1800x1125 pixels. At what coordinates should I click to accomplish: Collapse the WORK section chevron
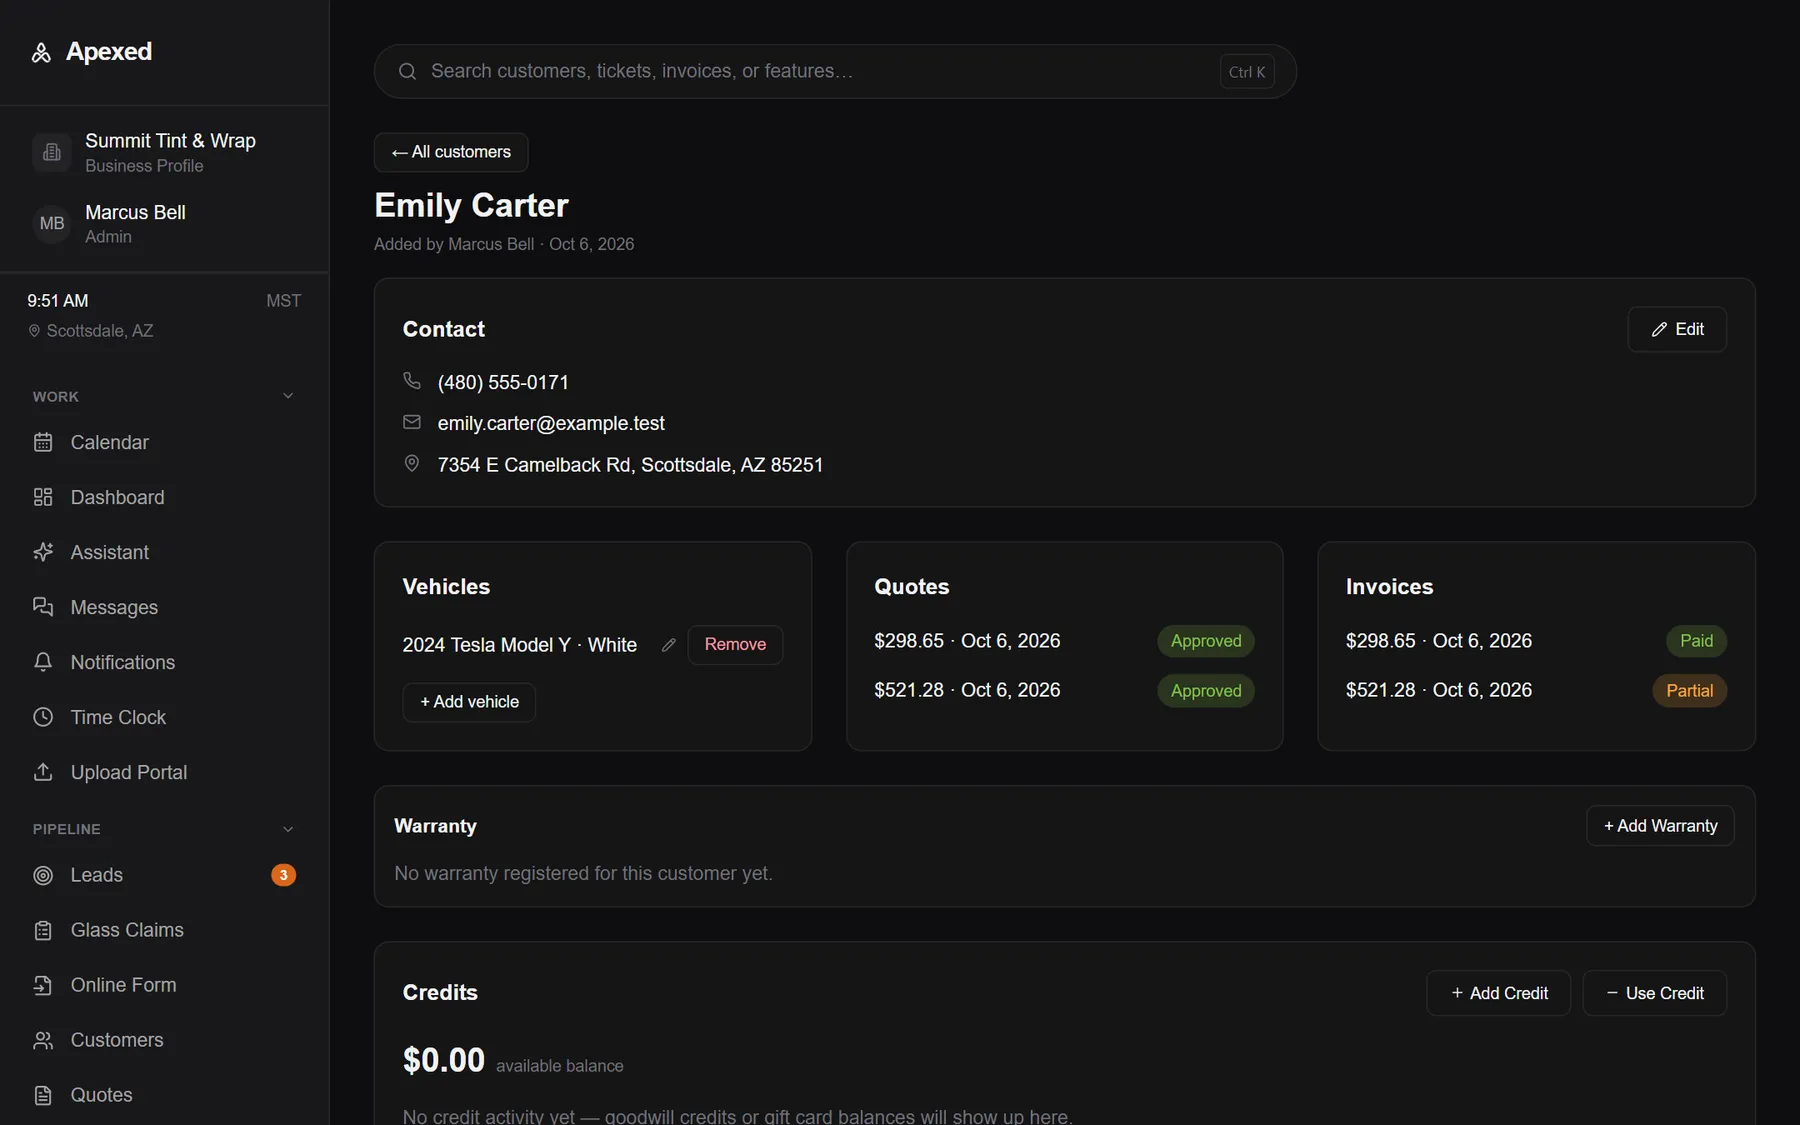click(x=288, y=396)
